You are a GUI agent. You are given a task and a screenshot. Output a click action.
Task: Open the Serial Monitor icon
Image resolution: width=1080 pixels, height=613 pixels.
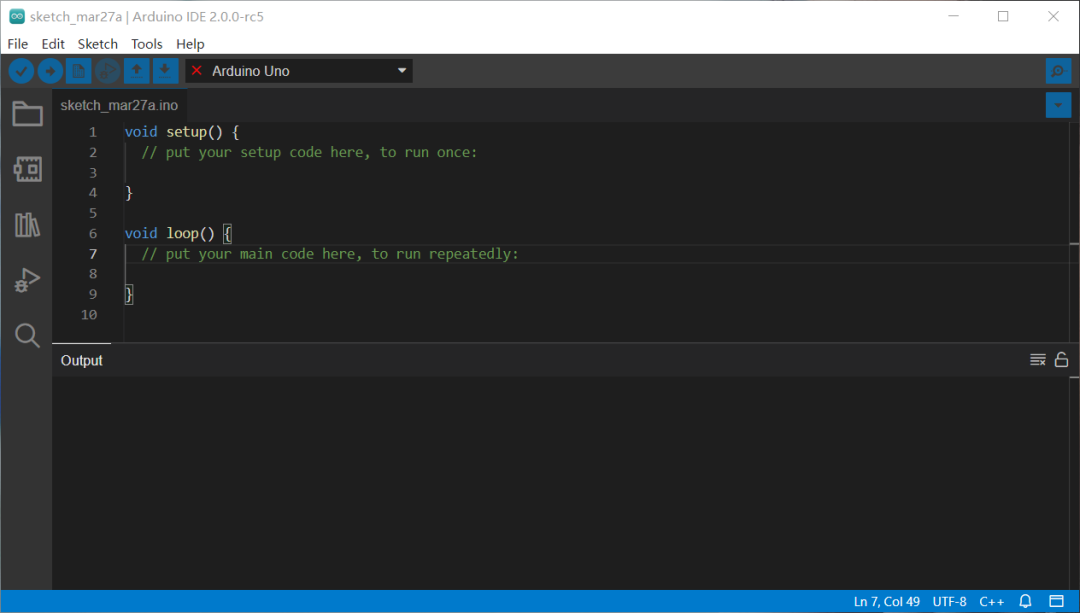[x=1058, y=71]
